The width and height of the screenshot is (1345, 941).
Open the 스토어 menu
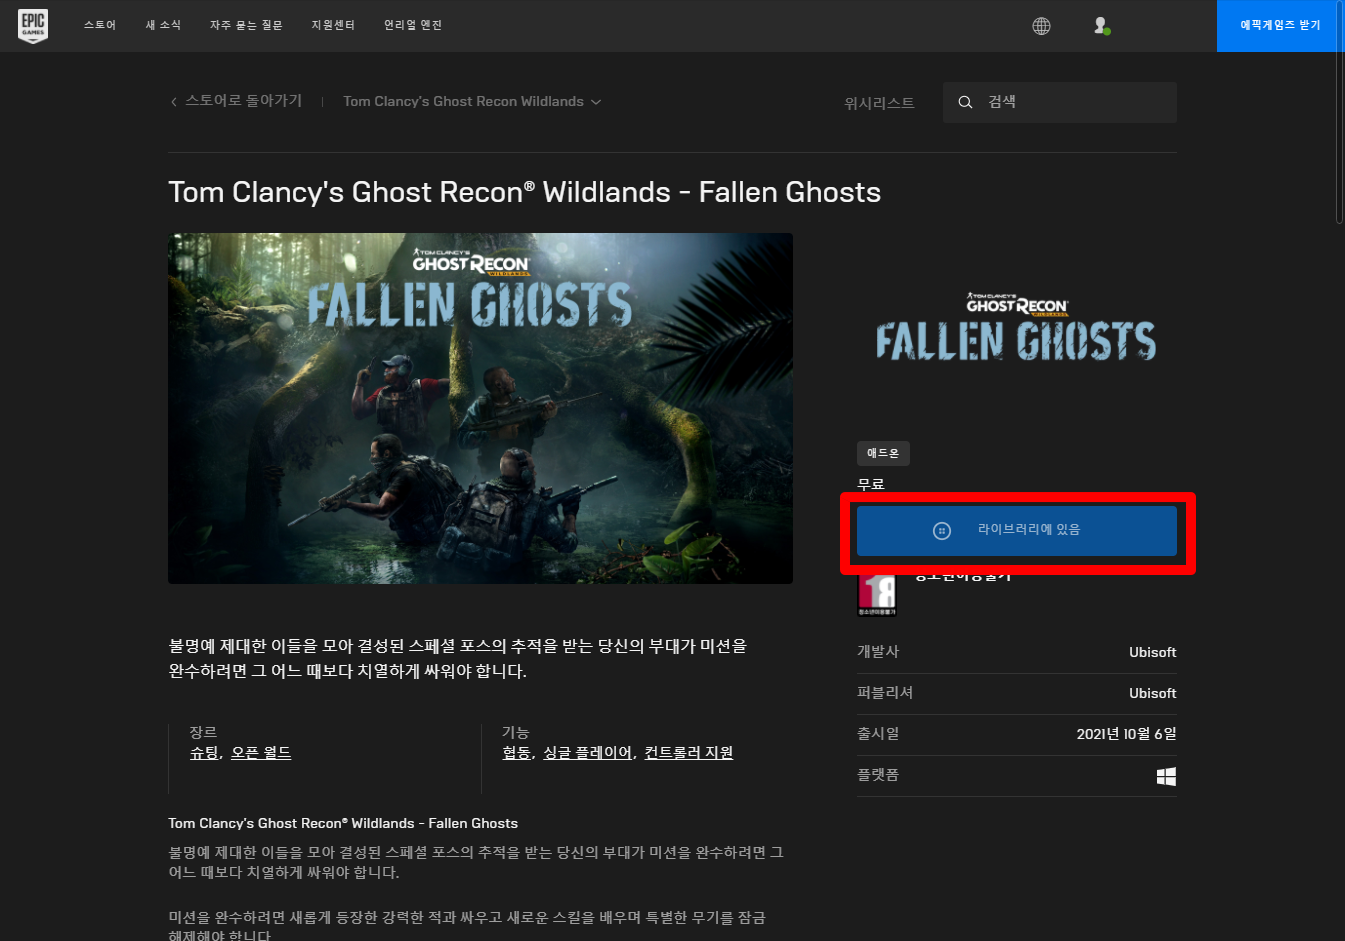[100, 25]
